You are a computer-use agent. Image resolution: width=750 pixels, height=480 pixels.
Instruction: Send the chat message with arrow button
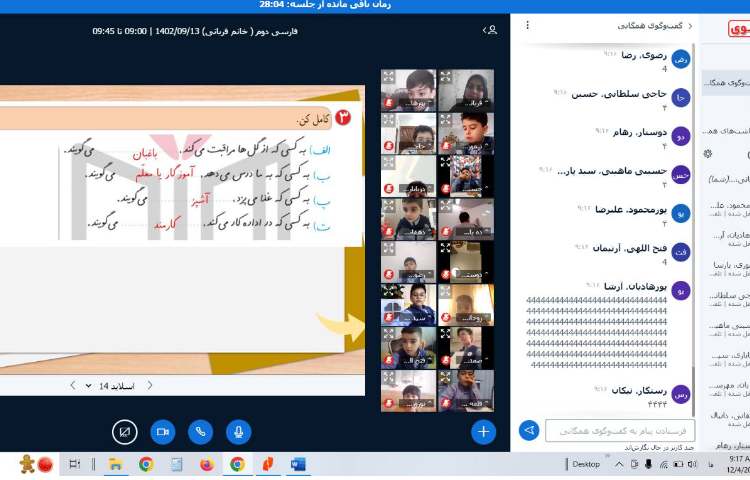529,430
